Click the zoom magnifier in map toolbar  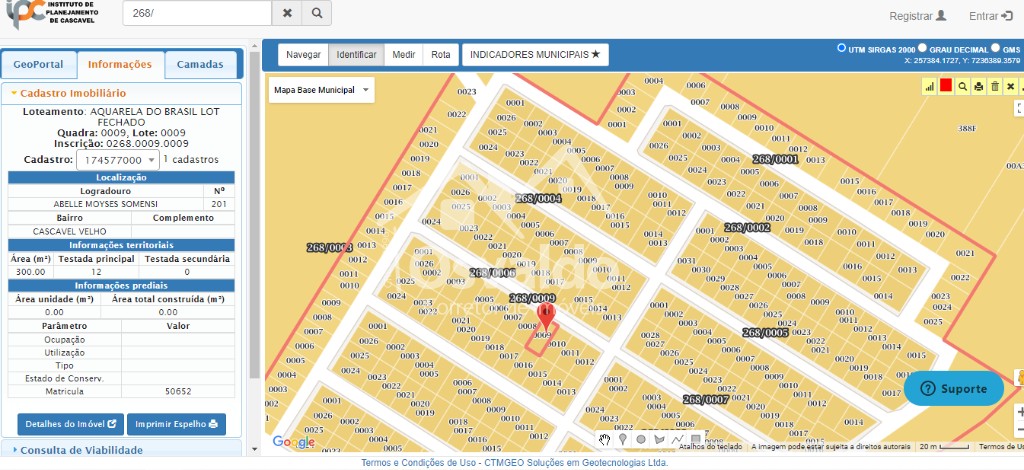(x=962, y=87)
